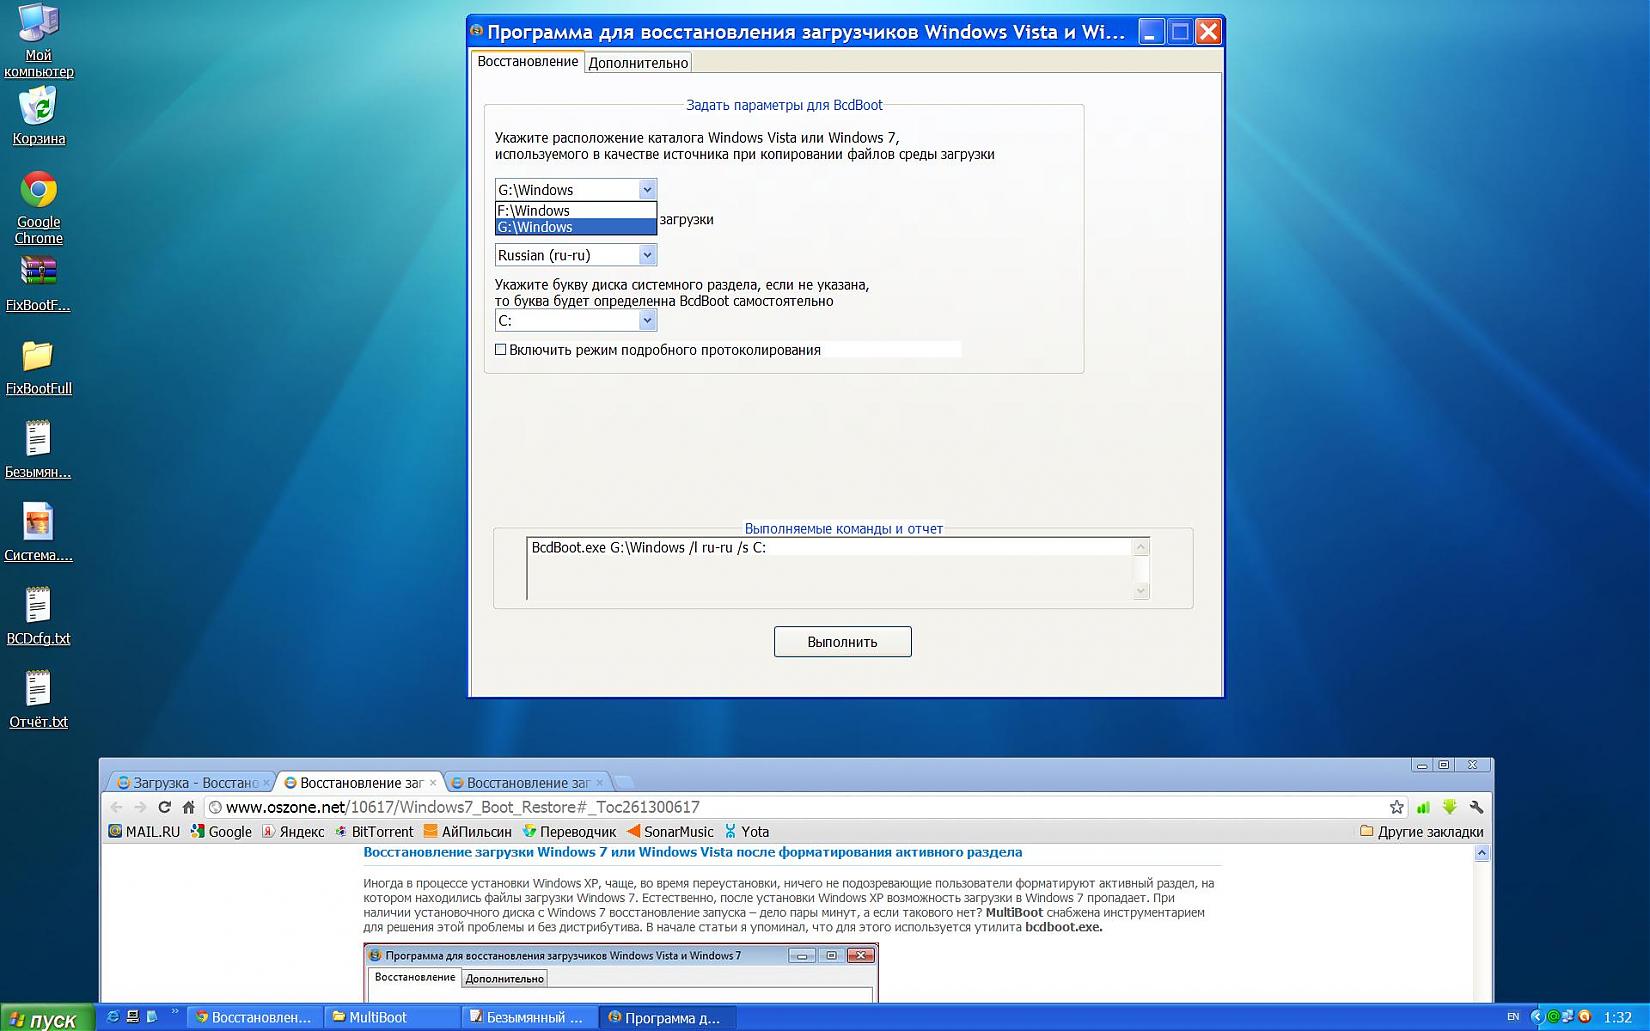
Task: Select the middle Chrome tab Восстановление заг
Action: (x=361, y=783)
